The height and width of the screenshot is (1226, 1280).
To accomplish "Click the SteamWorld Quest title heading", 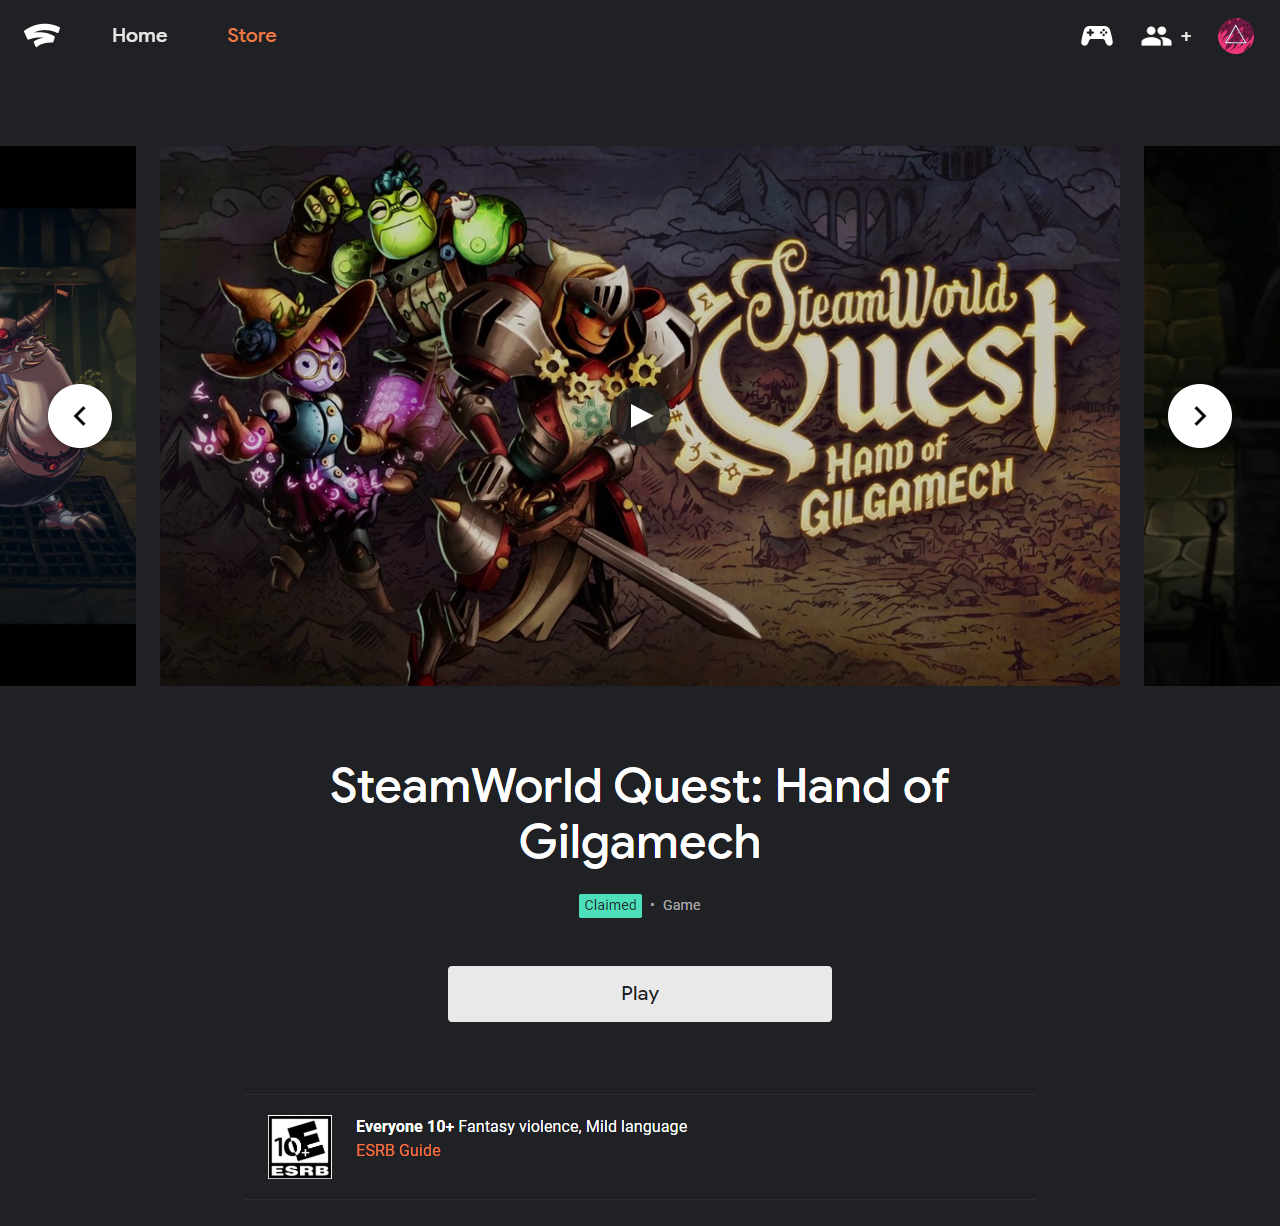I will coord(640,814).
